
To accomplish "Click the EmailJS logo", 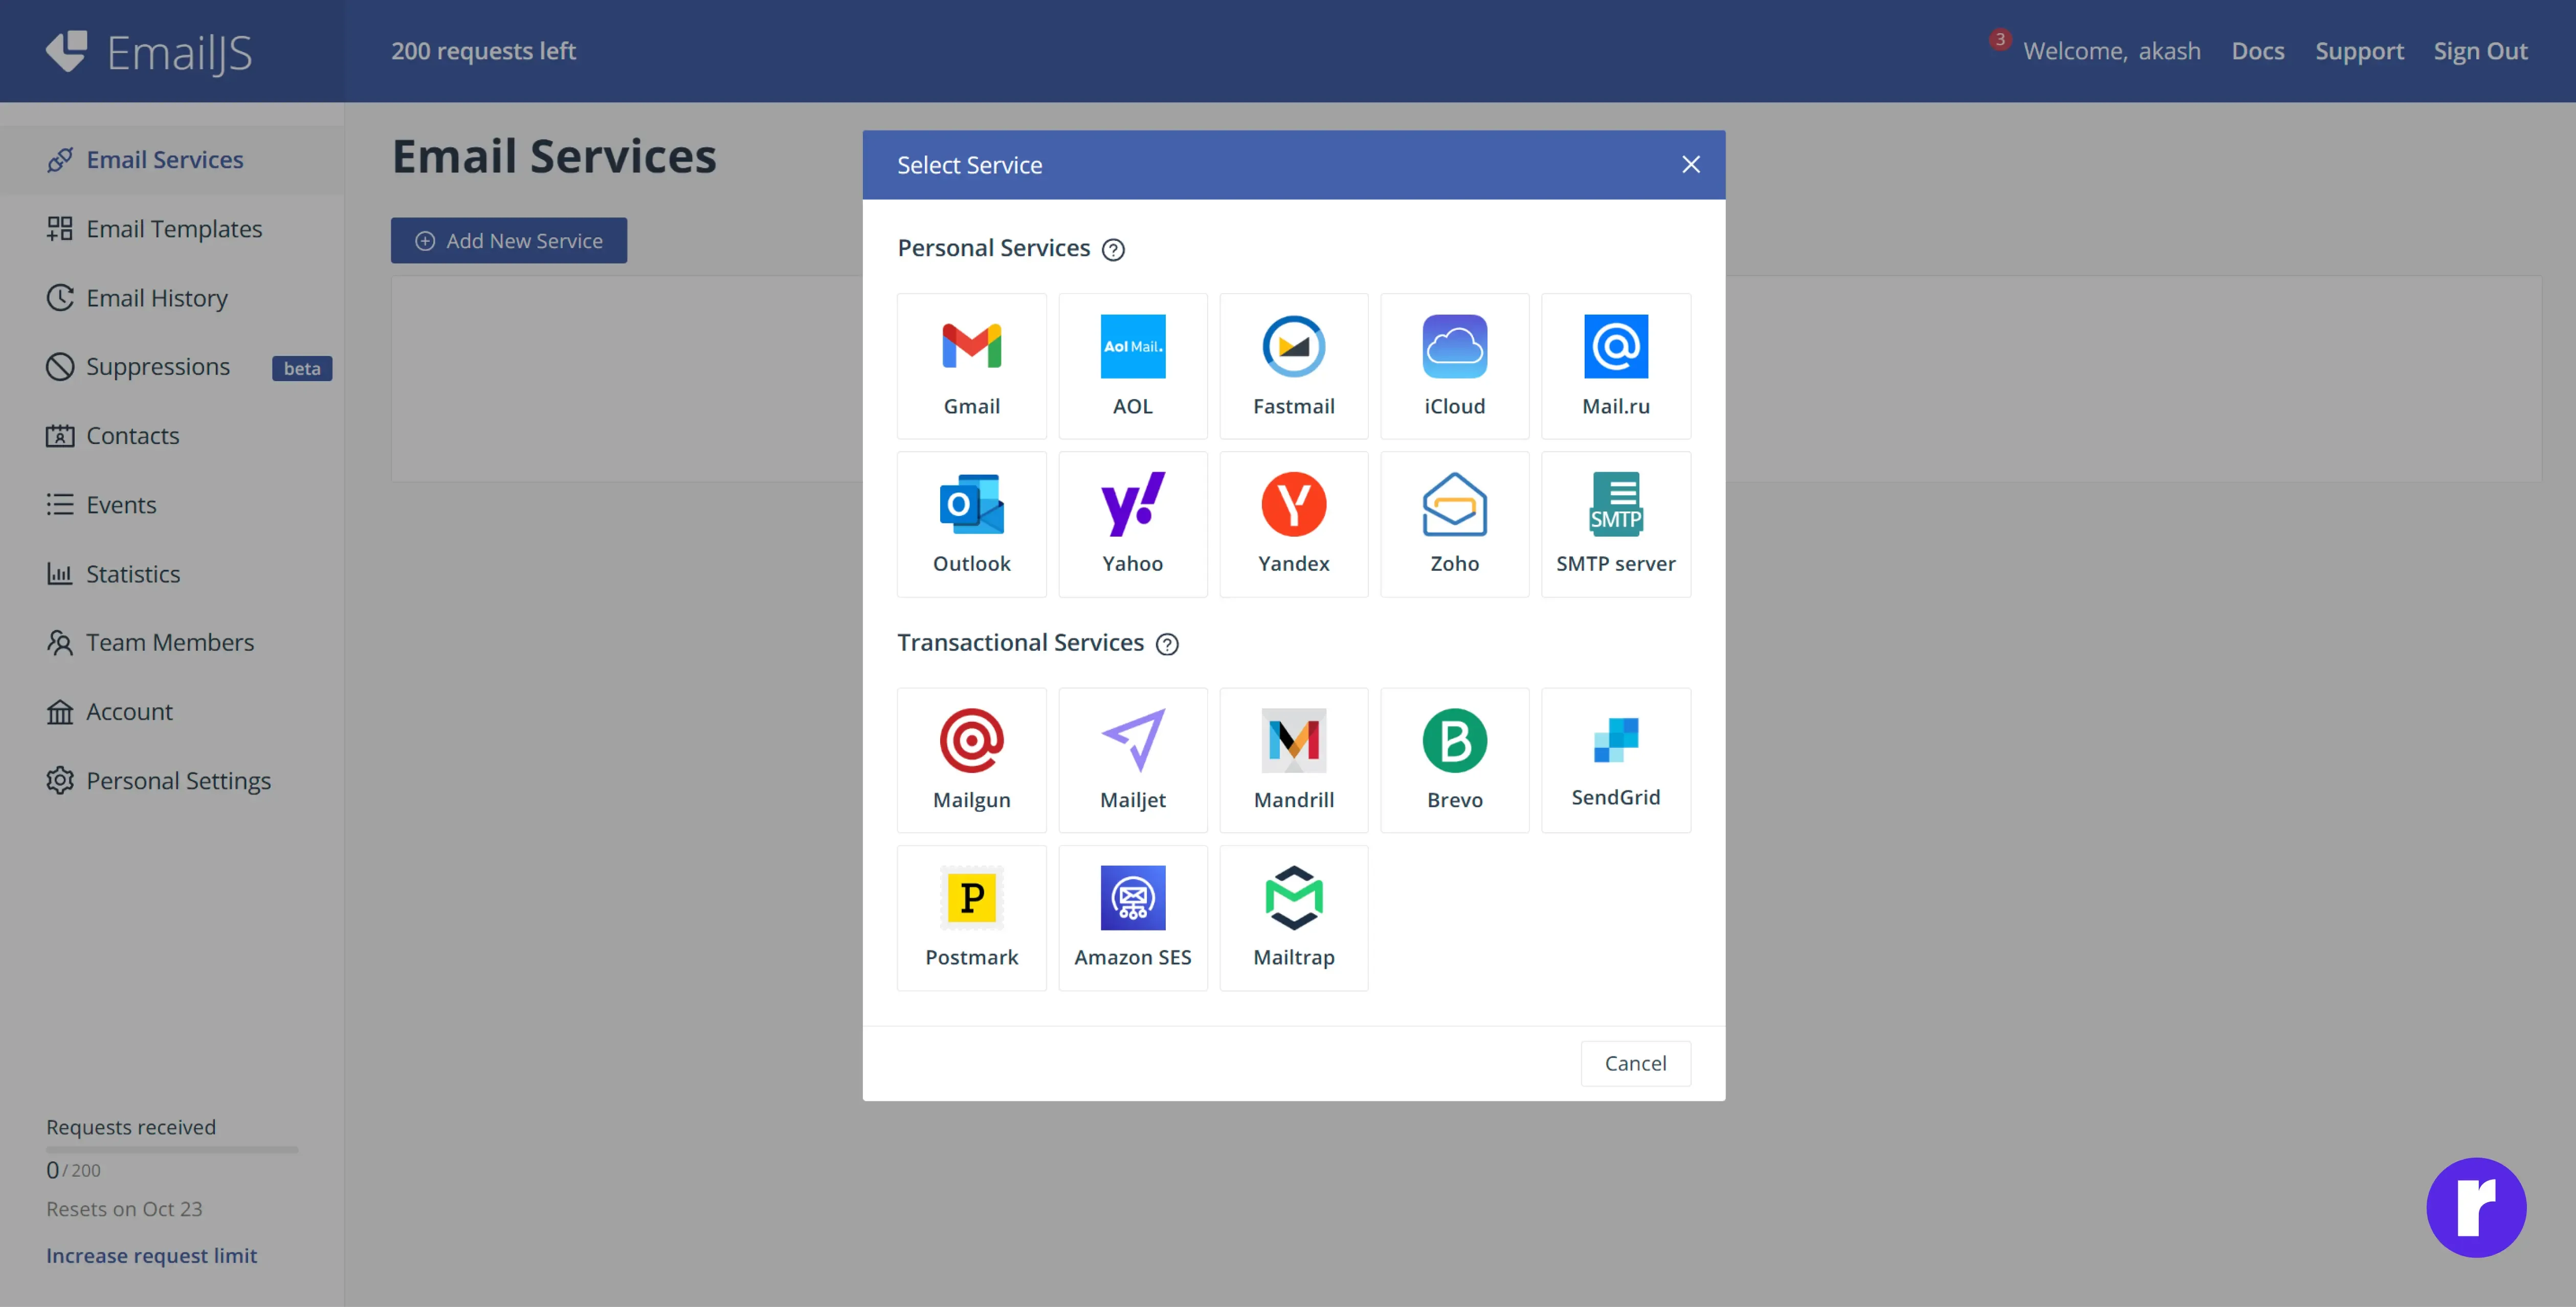I will 148,52.
